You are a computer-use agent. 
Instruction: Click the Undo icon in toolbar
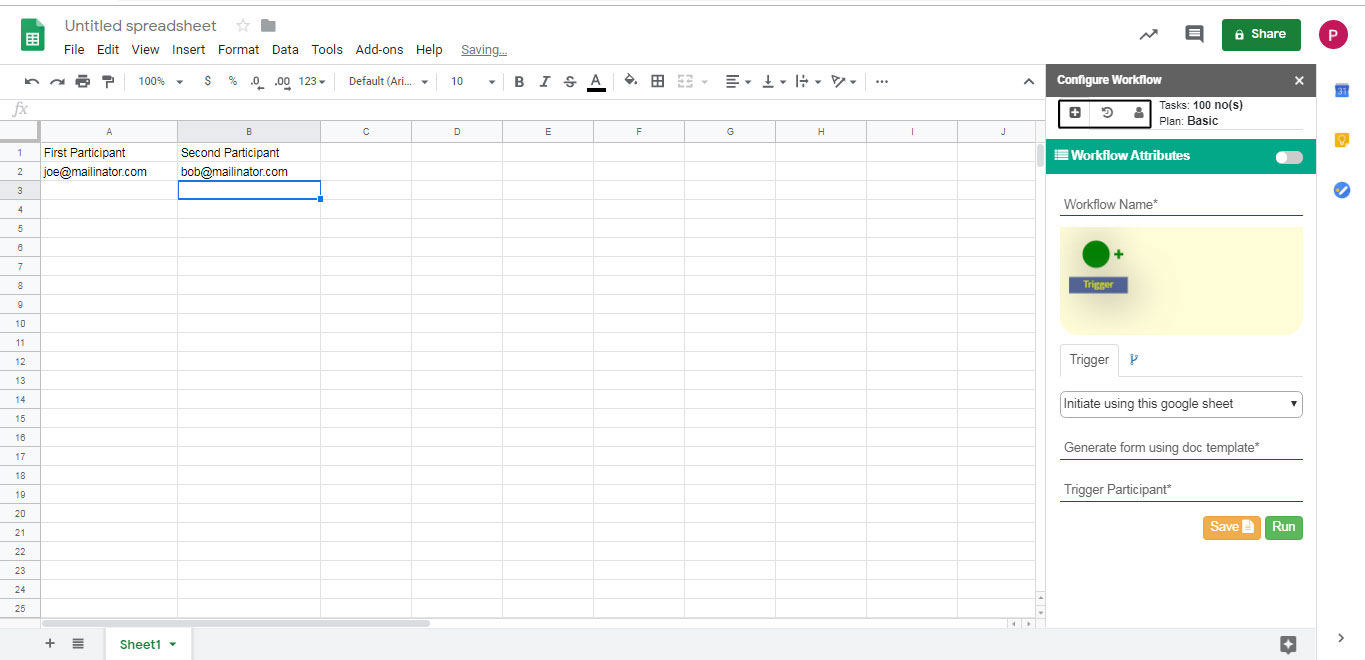[32, 81]
